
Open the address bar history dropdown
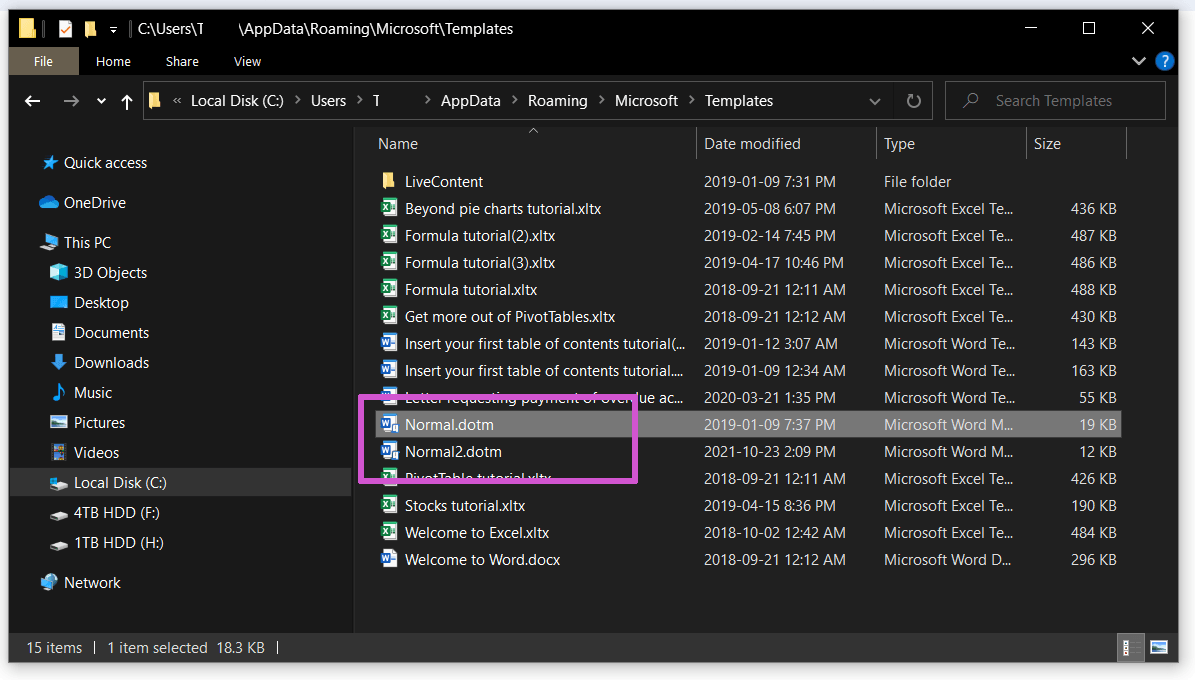pyautogui.click(x=874, y=101)
